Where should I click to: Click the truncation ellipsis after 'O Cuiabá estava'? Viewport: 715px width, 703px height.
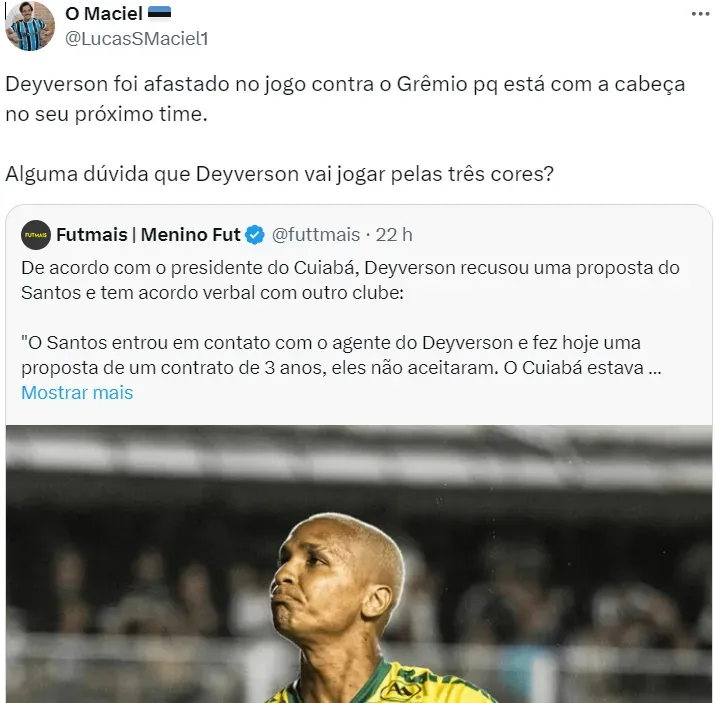click(655, 368)
